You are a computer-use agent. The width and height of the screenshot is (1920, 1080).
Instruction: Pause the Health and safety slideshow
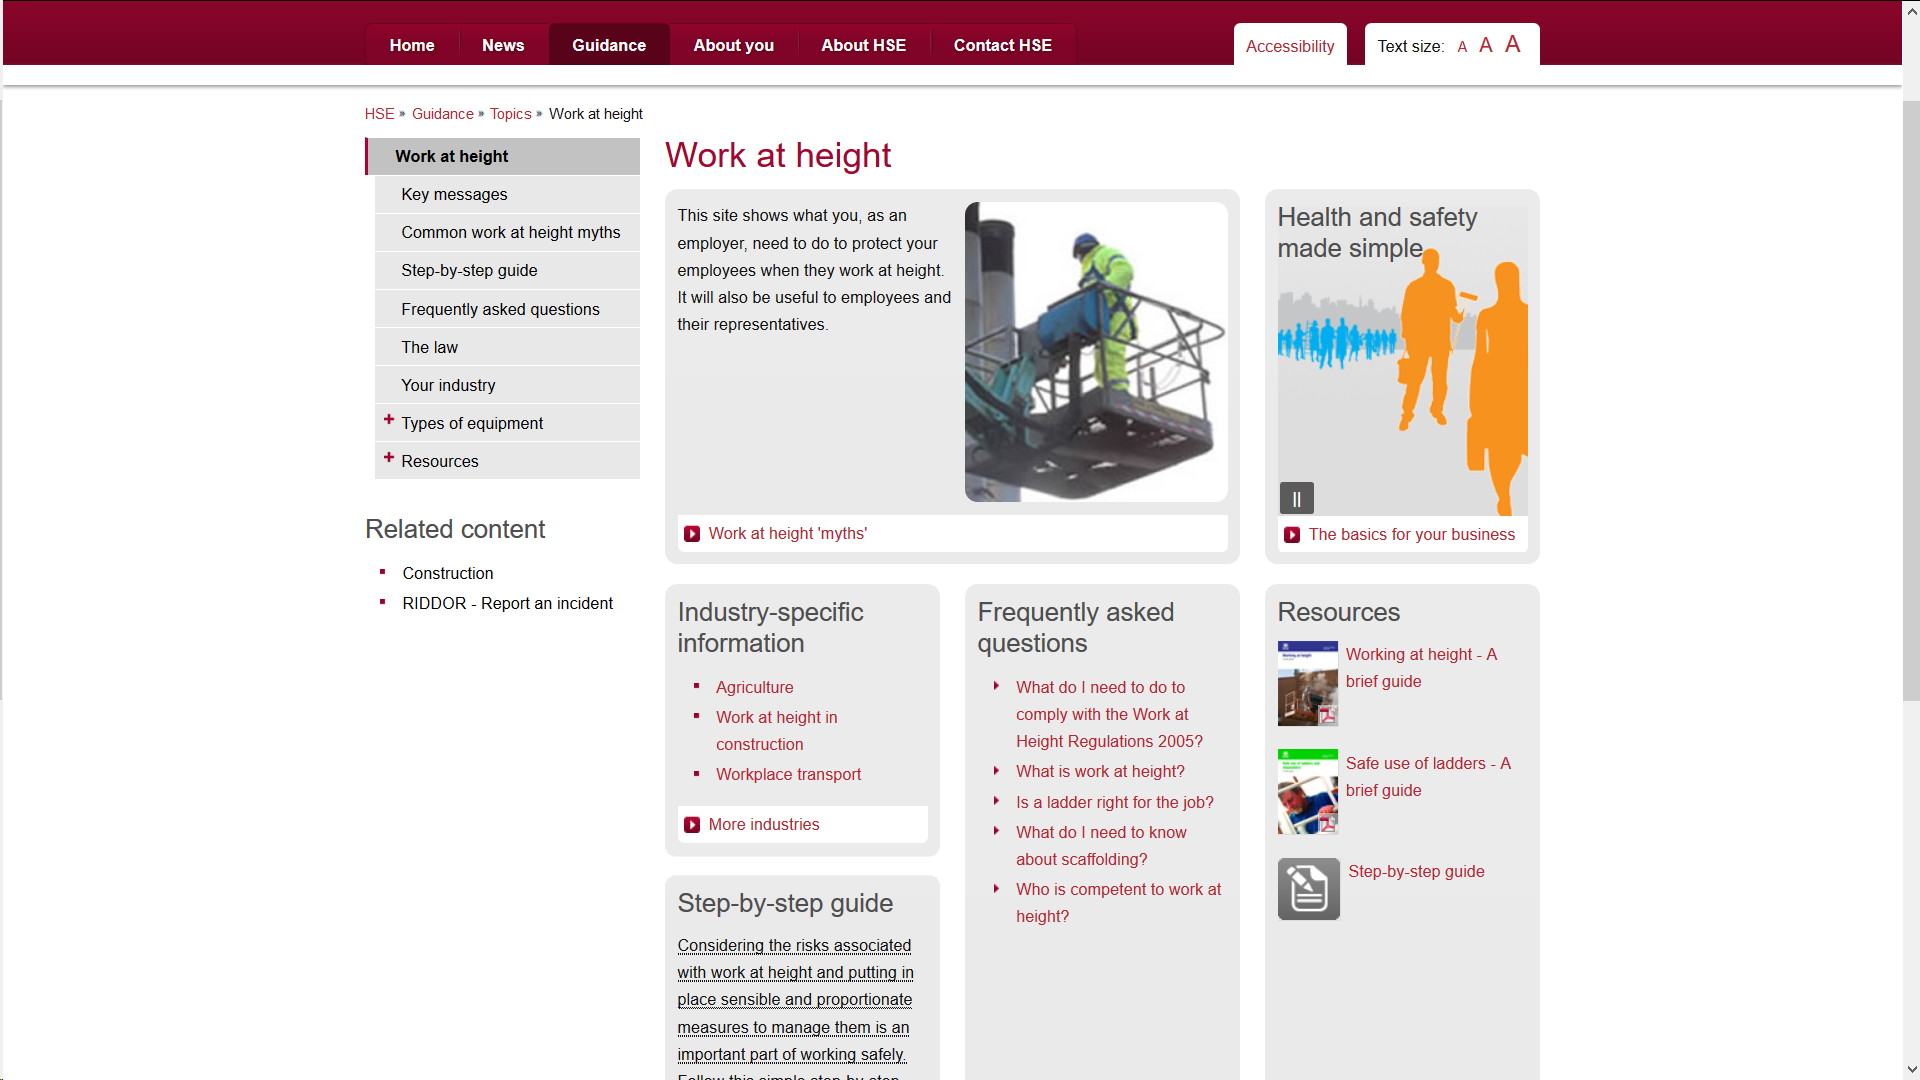point(1296,498)
